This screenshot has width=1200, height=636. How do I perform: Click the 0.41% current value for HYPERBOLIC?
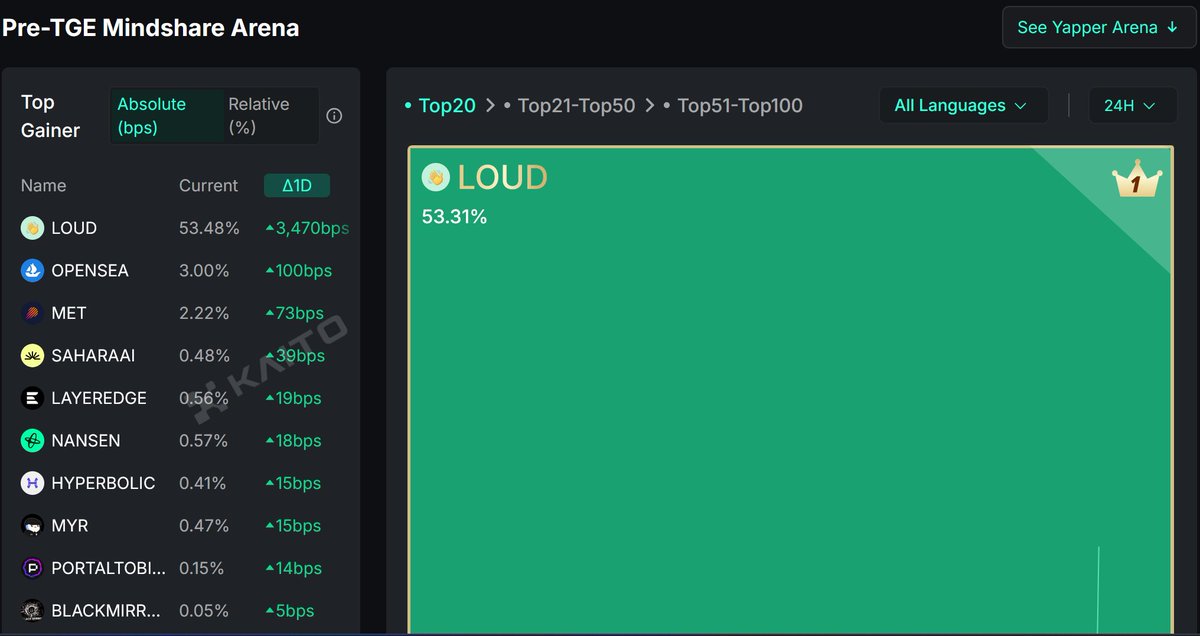203,483
